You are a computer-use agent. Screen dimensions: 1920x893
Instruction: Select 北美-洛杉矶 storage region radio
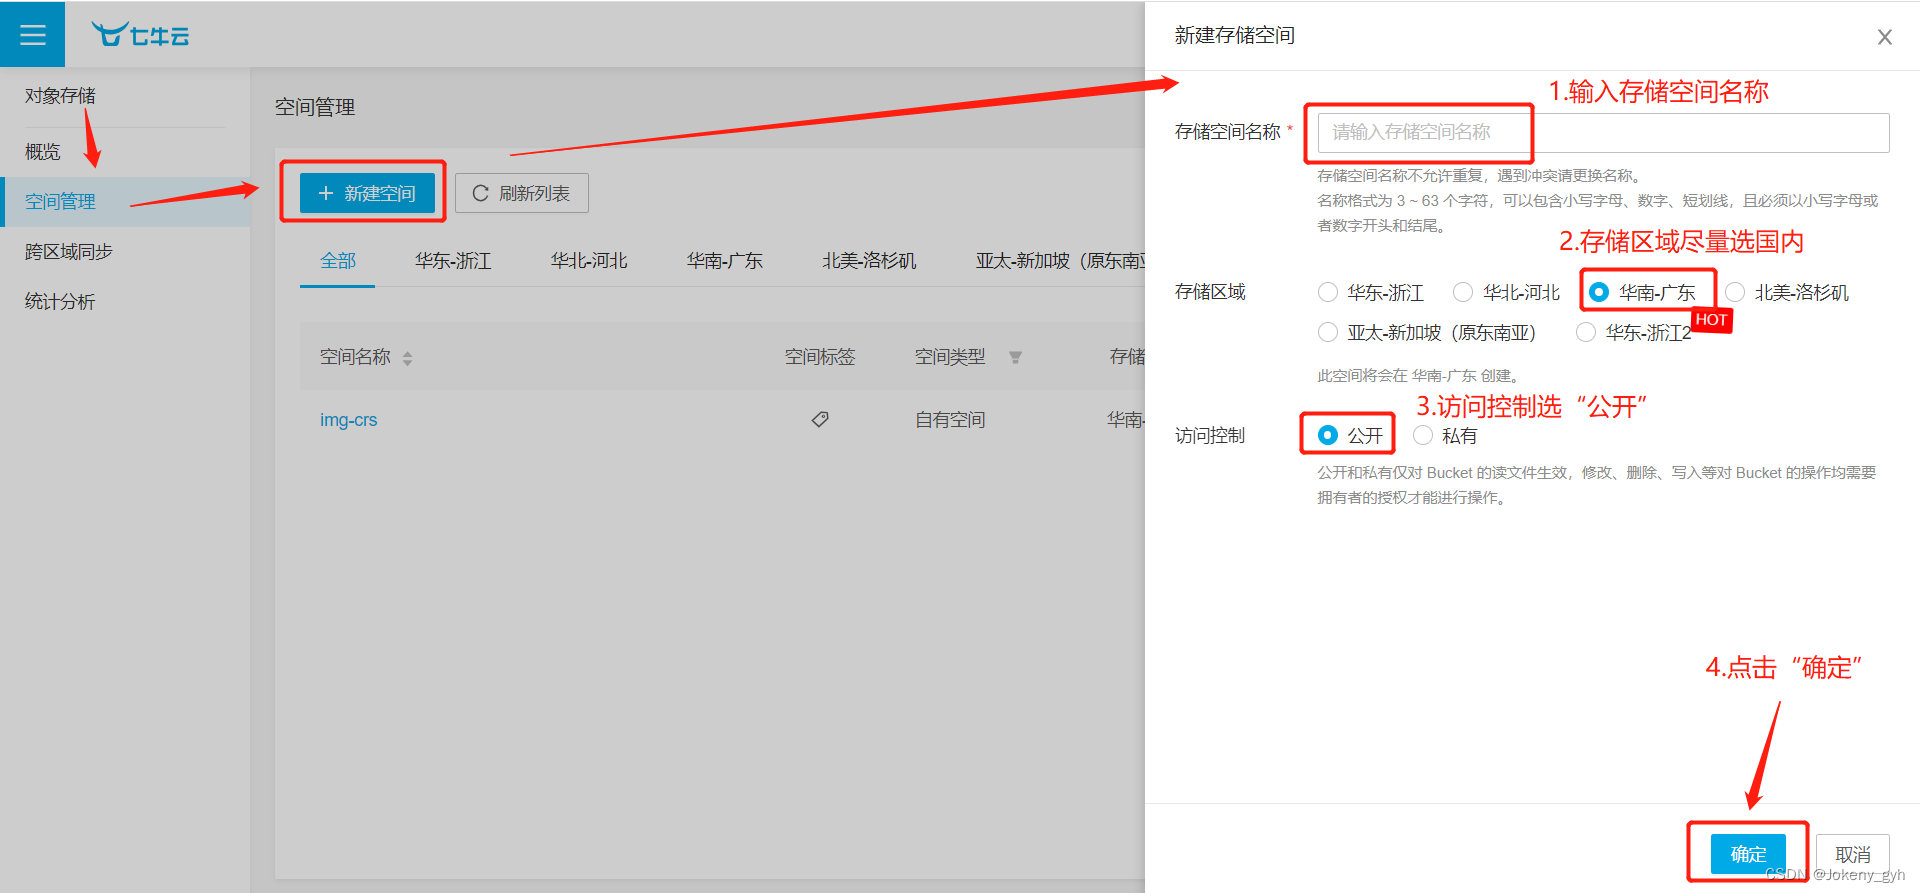(1735, 292)
